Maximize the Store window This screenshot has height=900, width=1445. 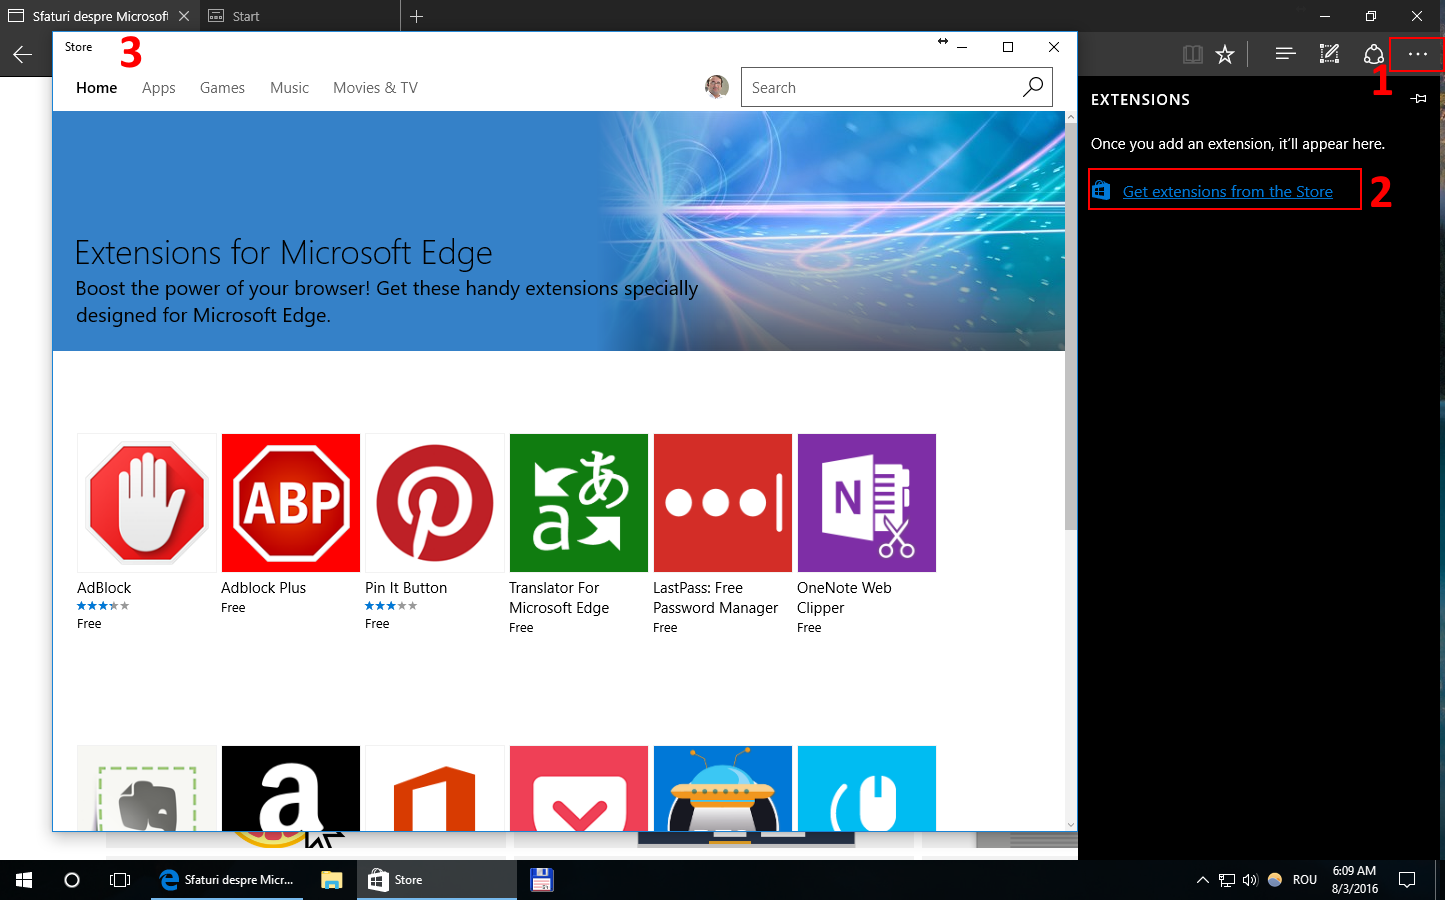1008,47
